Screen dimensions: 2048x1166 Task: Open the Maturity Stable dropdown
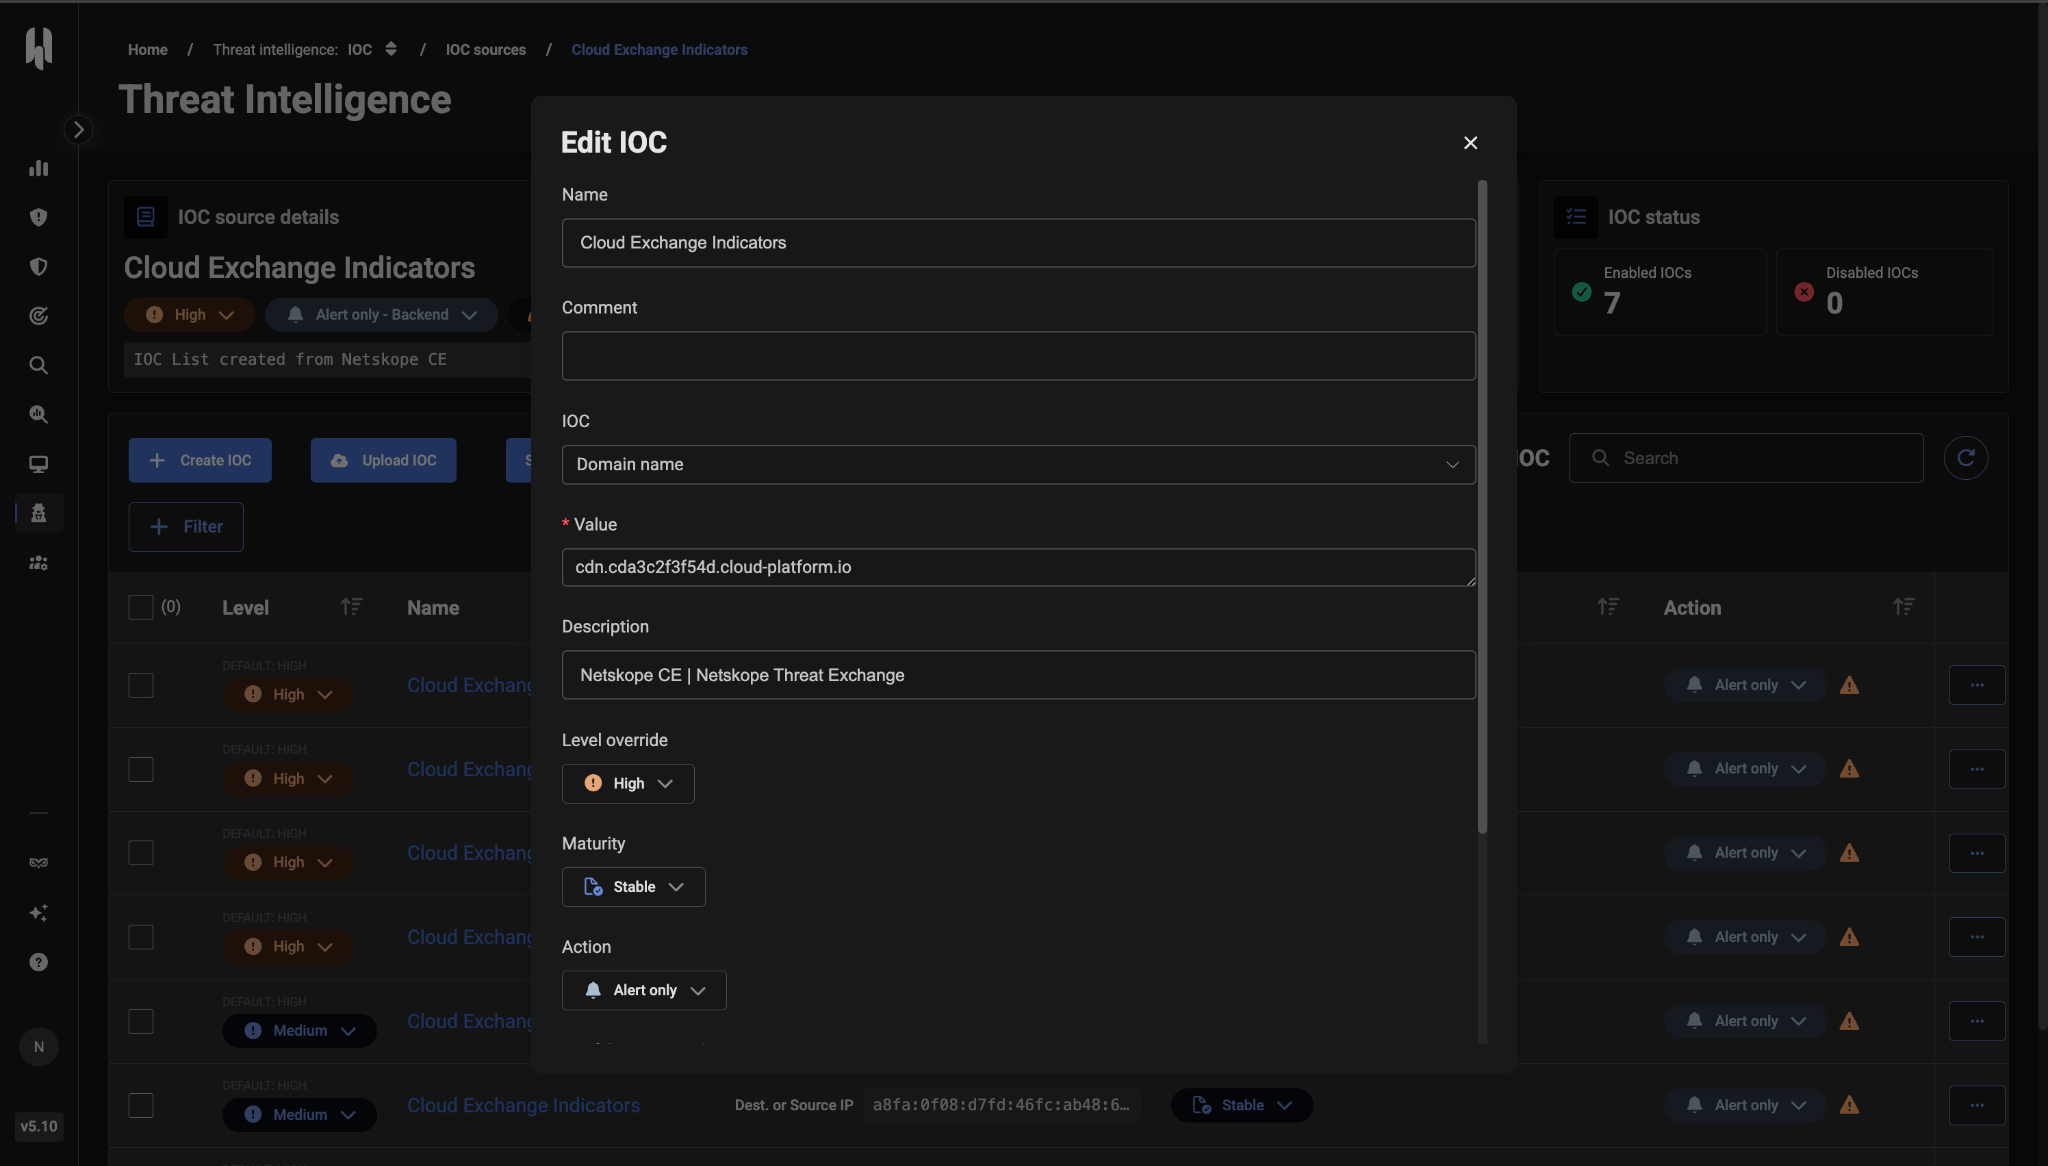[633, 887]
